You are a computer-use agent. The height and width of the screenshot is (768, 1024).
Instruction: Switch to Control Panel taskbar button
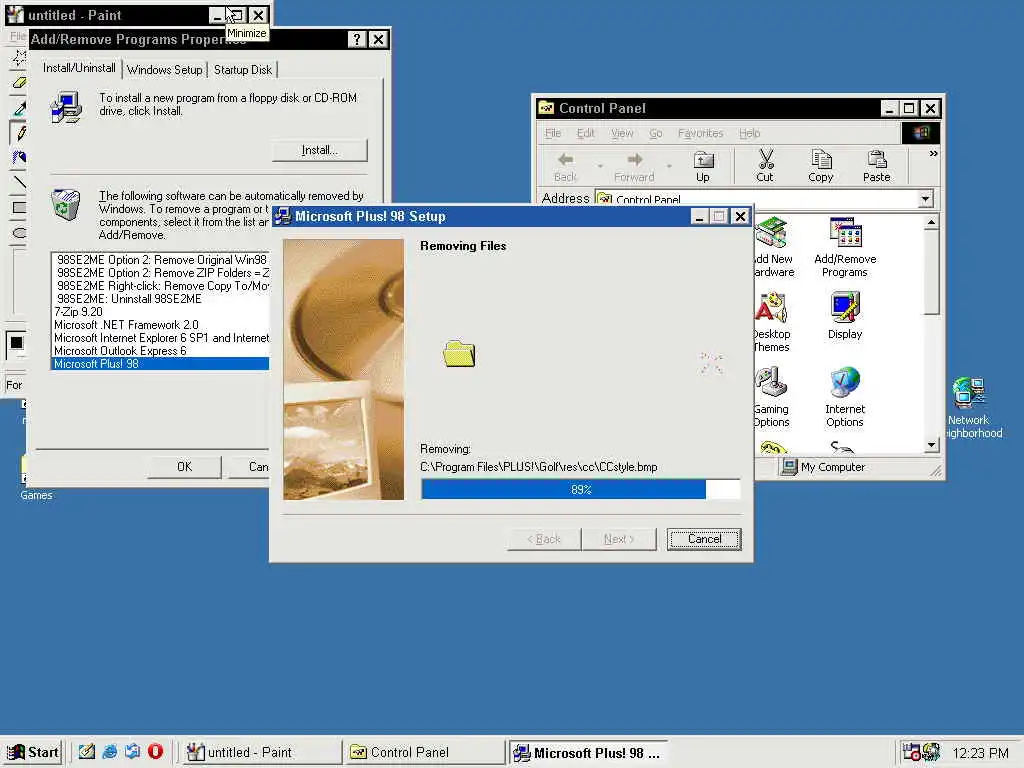point(424,752)
